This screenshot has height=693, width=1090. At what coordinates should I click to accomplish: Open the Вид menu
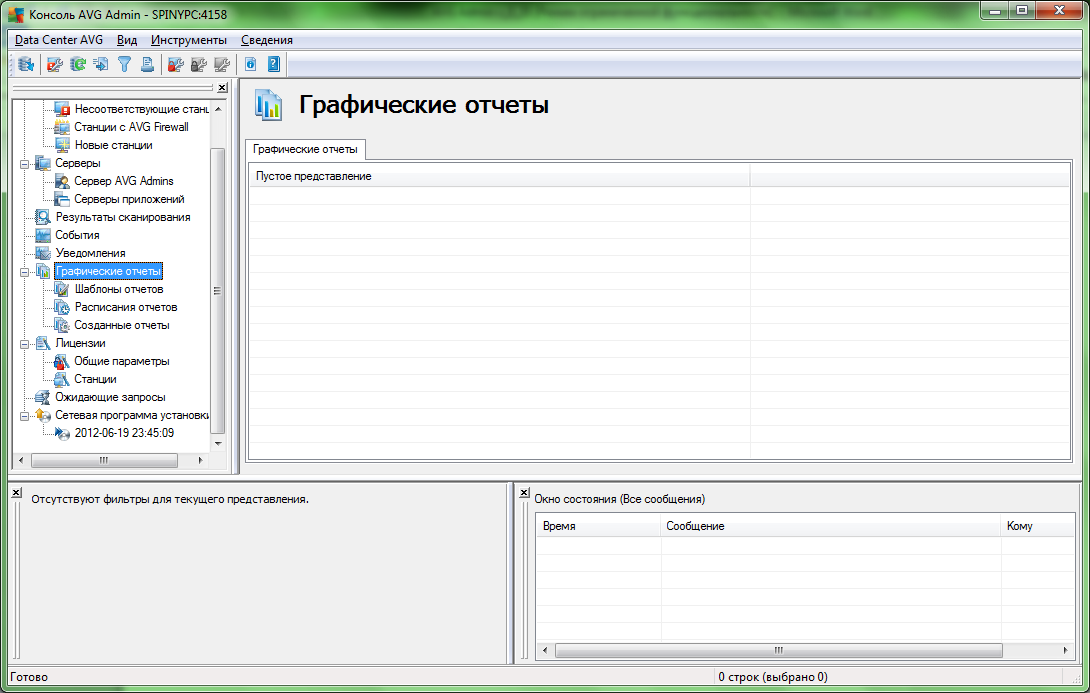[x=127, y=40]
